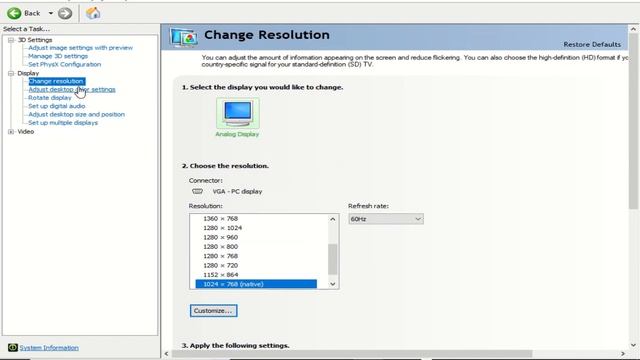Click the Customize... button

click(213, 311)
